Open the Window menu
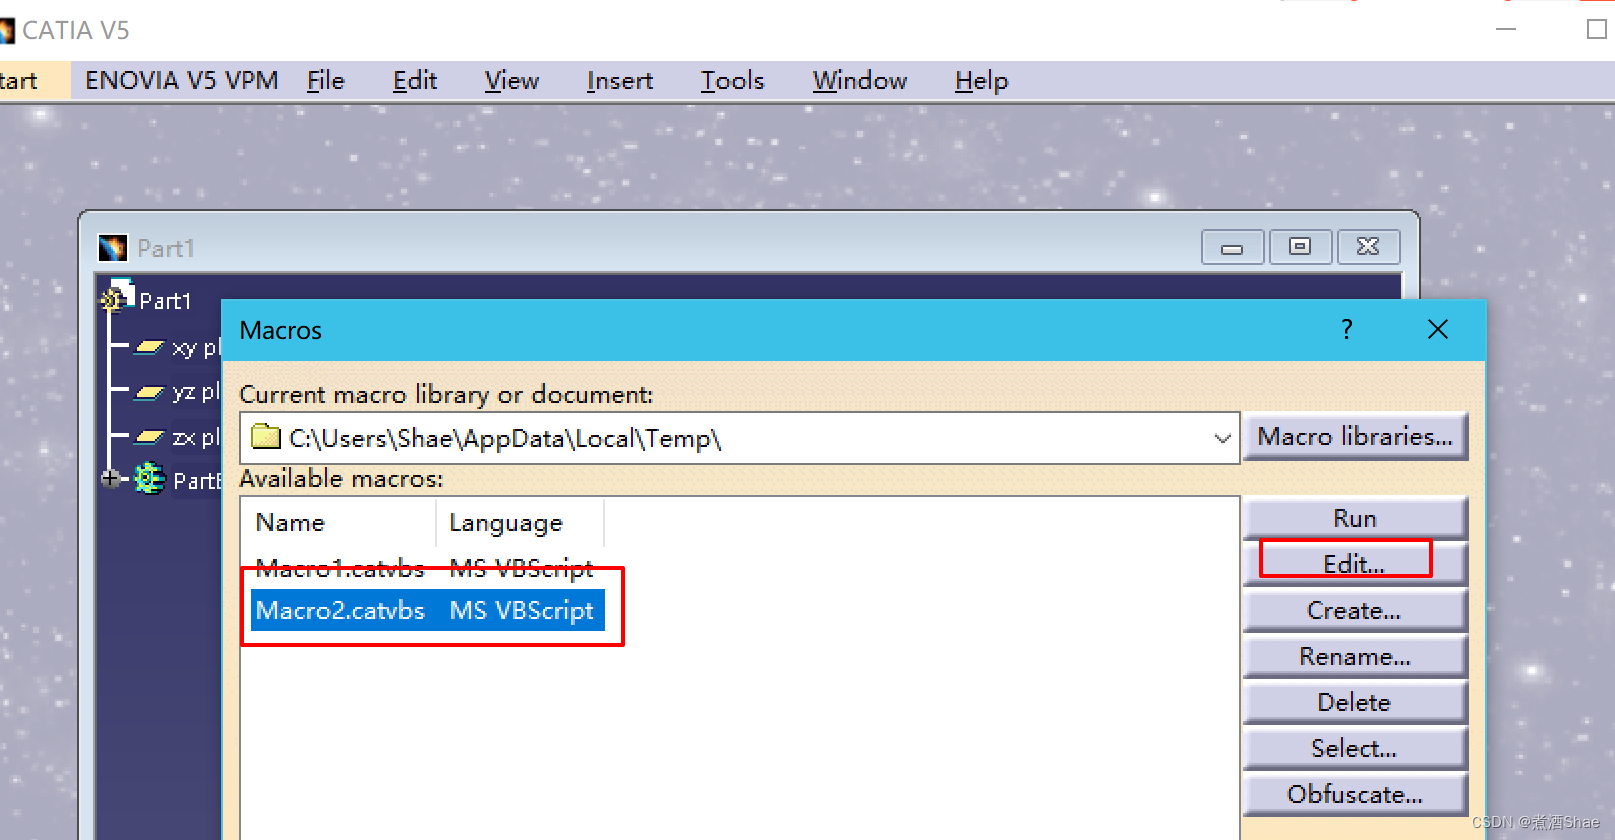This screenshot has height=840, width=1615. click(x=859, y=81)
